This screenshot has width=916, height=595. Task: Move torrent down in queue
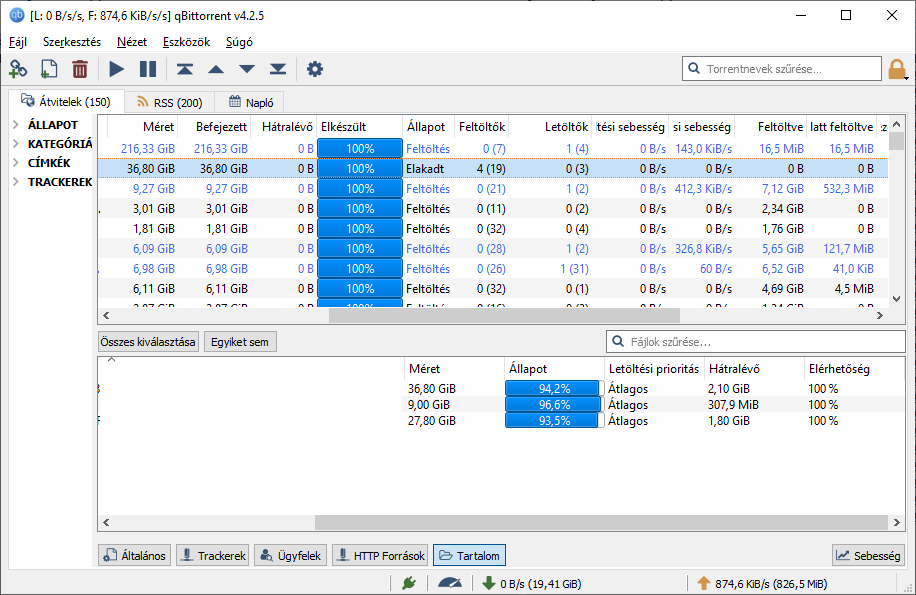247,69
